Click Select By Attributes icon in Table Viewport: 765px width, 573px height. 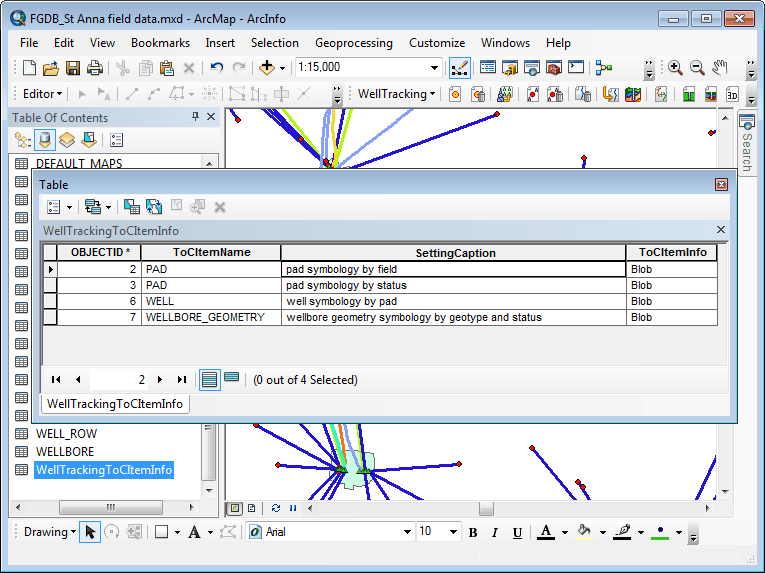[x=132, y=207]
